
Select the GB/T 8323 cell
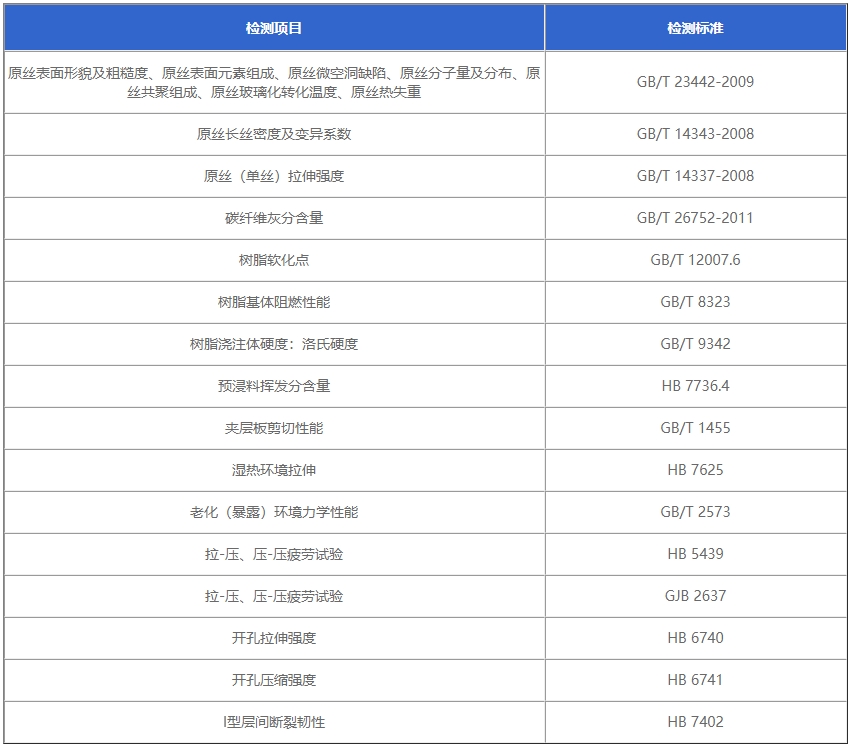[x=696, y=302]
